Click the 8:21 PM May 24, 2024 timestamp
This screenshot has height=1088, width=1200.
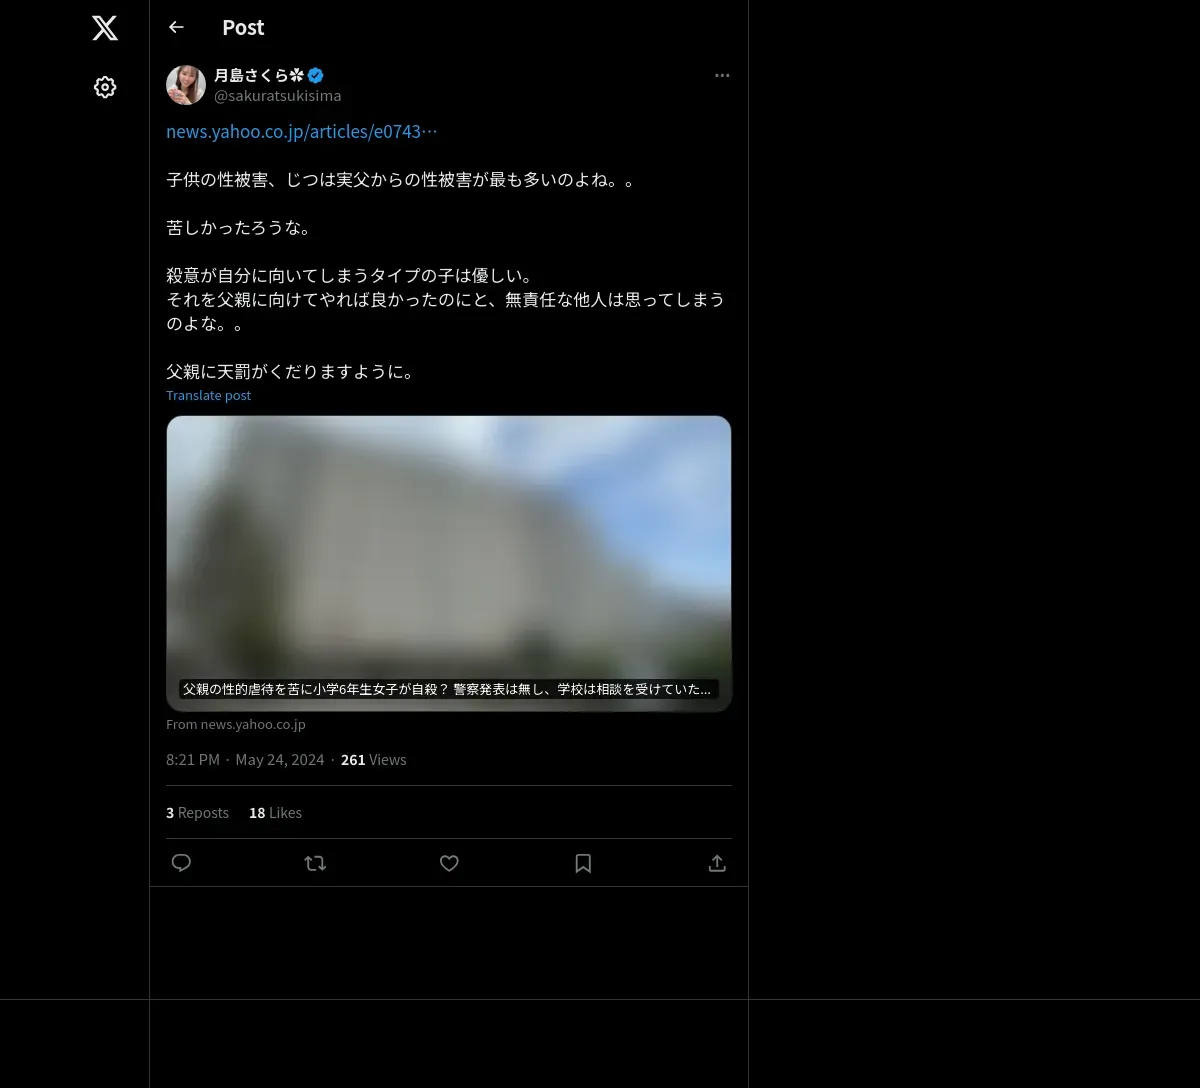245,760
